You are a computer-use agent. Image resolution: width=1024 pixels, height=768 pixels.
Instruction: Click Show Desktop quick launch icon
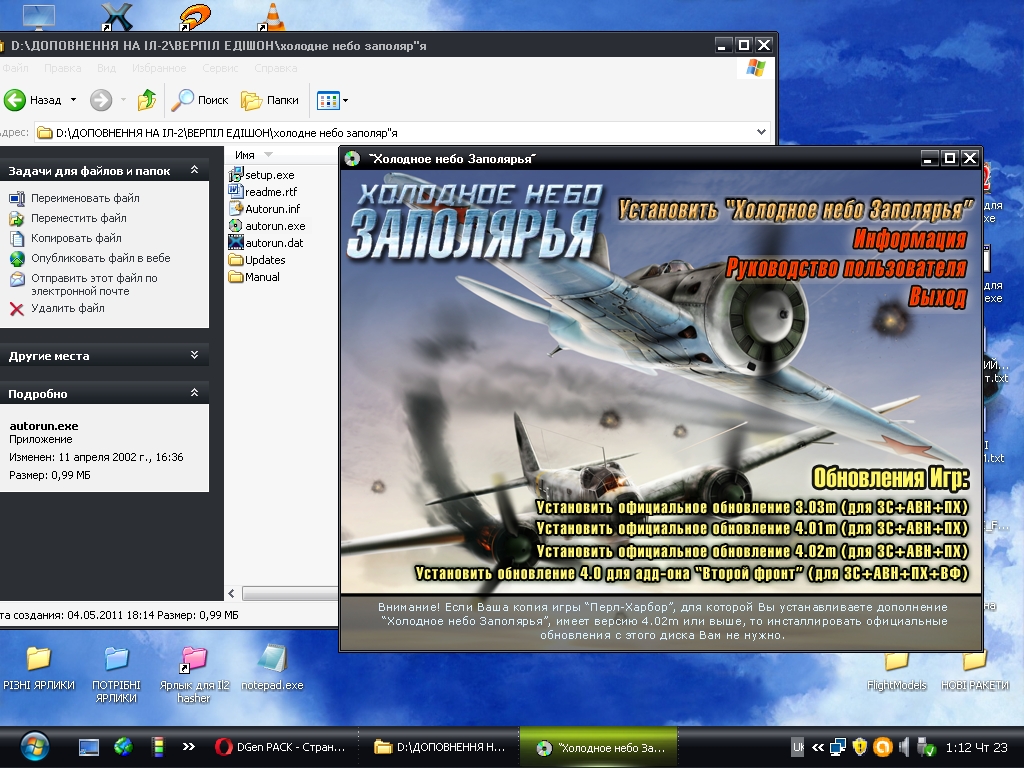tap(89, 747)
